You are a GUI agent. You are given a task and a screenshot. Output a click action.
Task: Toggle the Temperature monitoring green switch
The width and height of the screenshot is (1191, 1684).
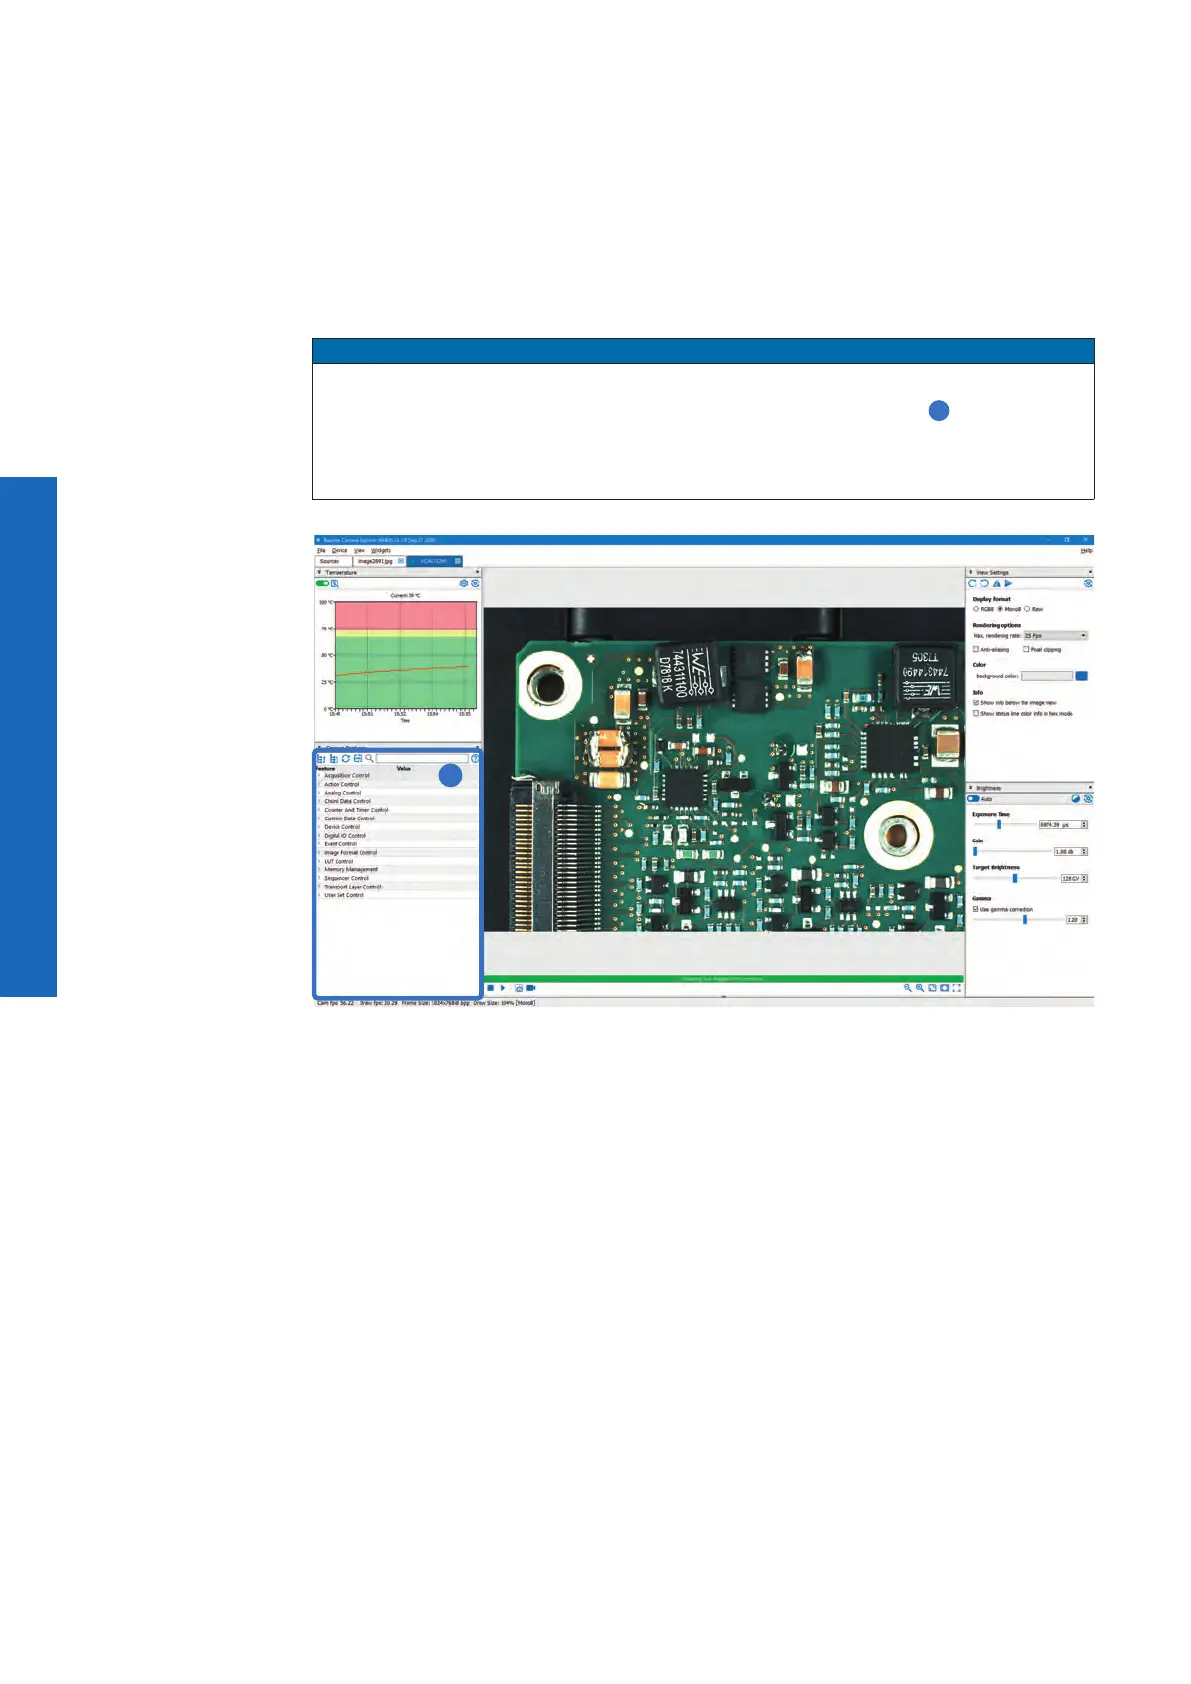[x=322, y=583]
